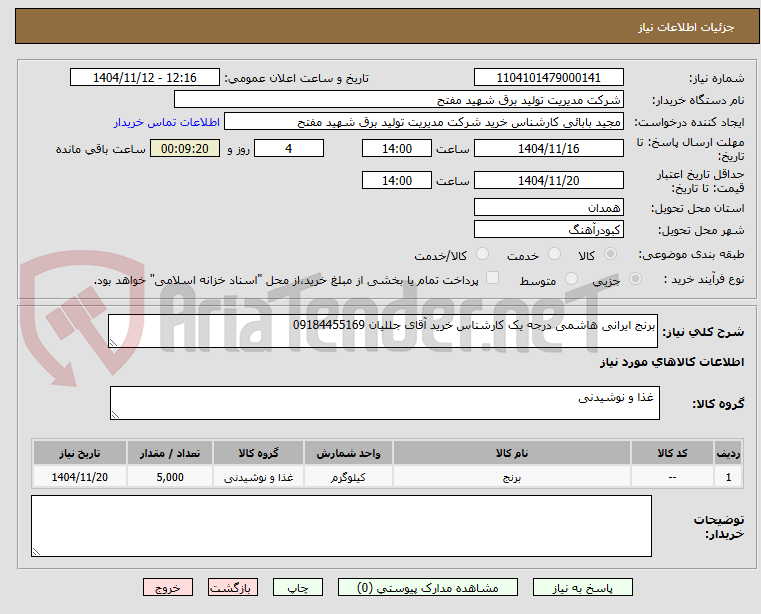
Task: Click the 5,000 quantity cell
Action: (170, 477)
